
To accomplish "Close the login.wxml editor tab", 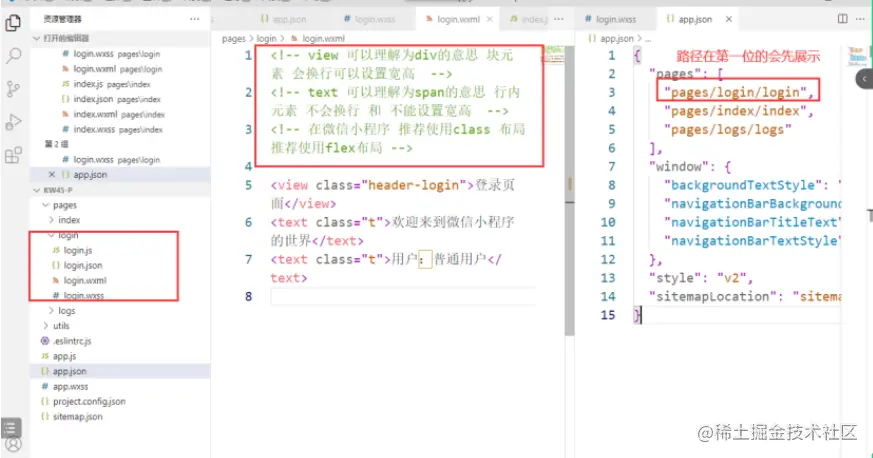I will pos(489,19).
